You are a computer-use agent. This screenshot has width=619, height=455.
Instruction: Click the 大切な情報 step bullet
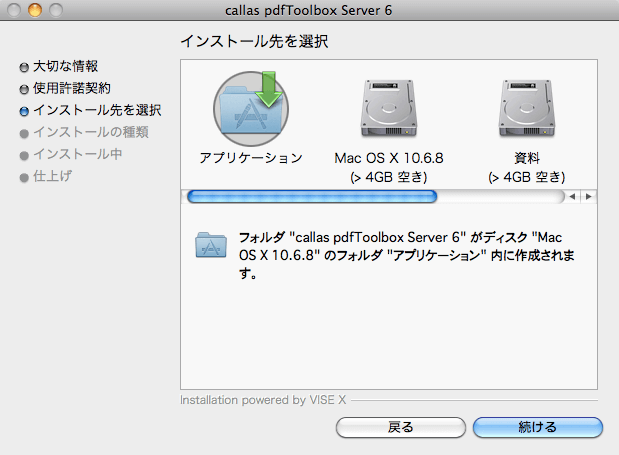click(x=24, y=67)
